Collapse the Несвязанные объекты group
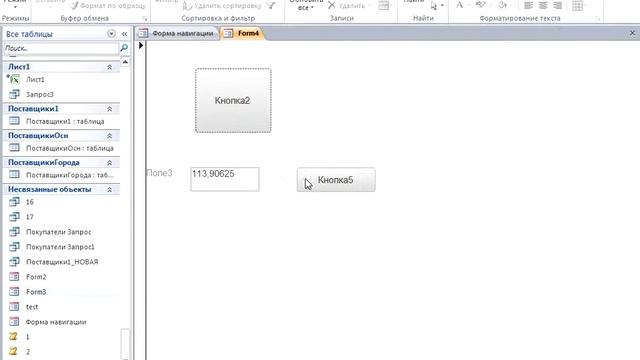This screenshot has width=640, height=360. 109,189
